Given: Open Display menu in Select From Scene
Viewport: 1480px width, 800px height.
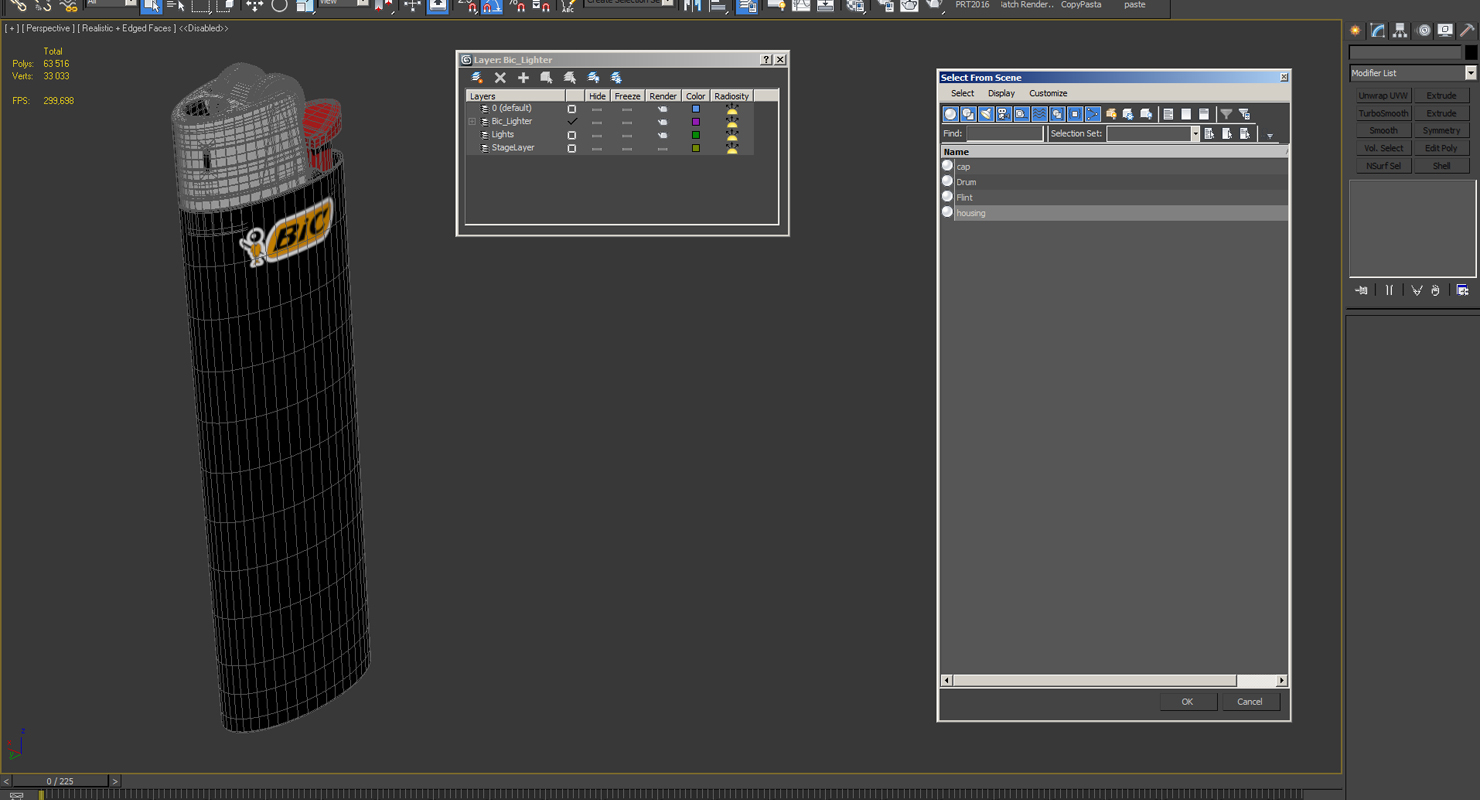Looking at the screenshot, I should 1001,93.
